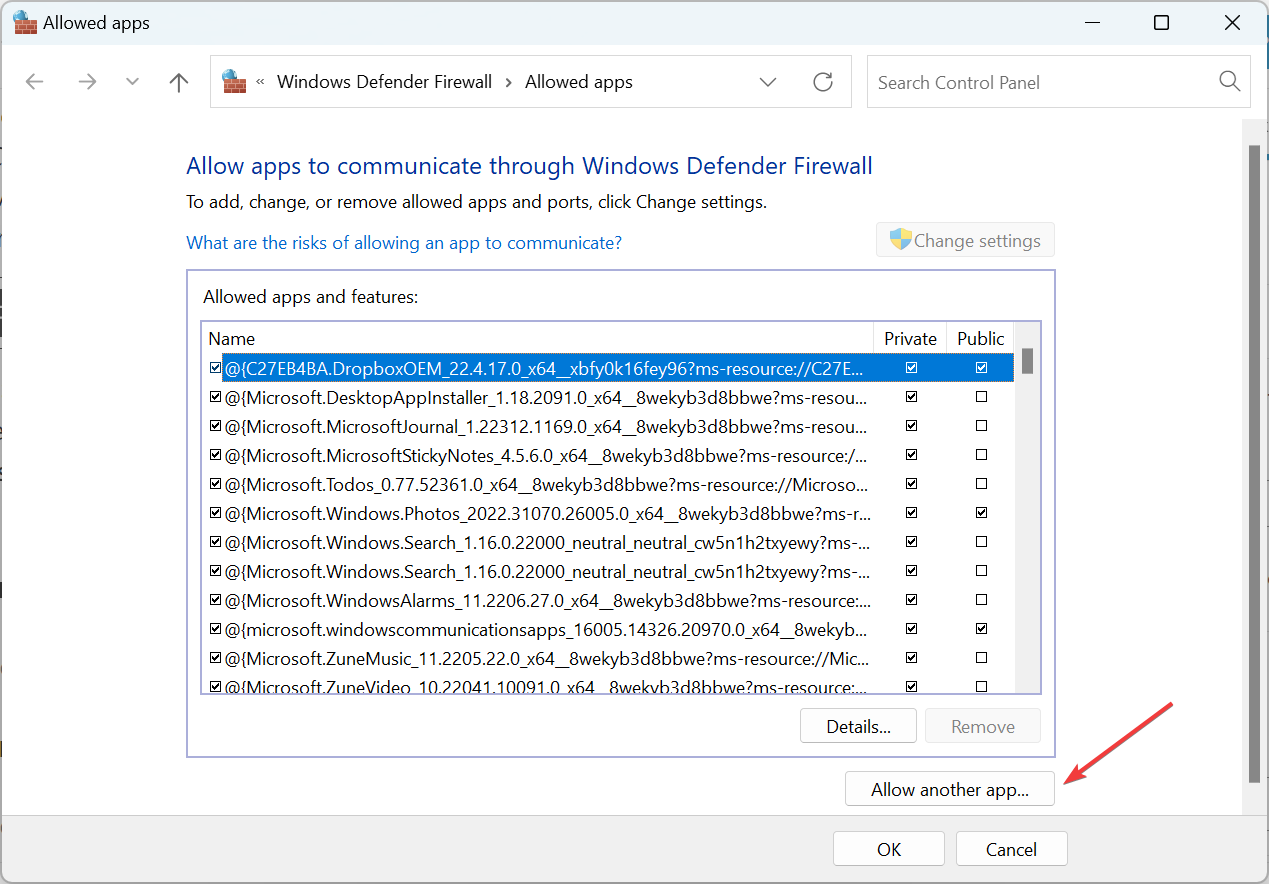The width and height of the screenshot is (1269, 884).
Task: Click the Remove button
Action: click(983, 726)
